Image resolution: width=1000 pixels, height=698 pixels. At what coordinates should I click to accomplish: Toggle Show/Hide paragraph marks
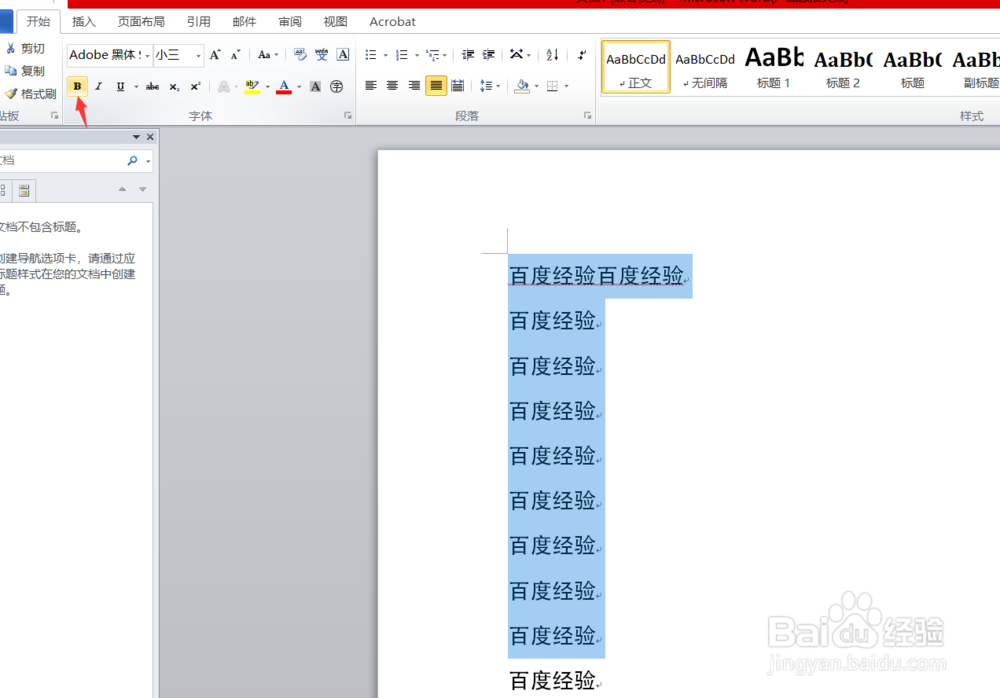click(582, 55)
